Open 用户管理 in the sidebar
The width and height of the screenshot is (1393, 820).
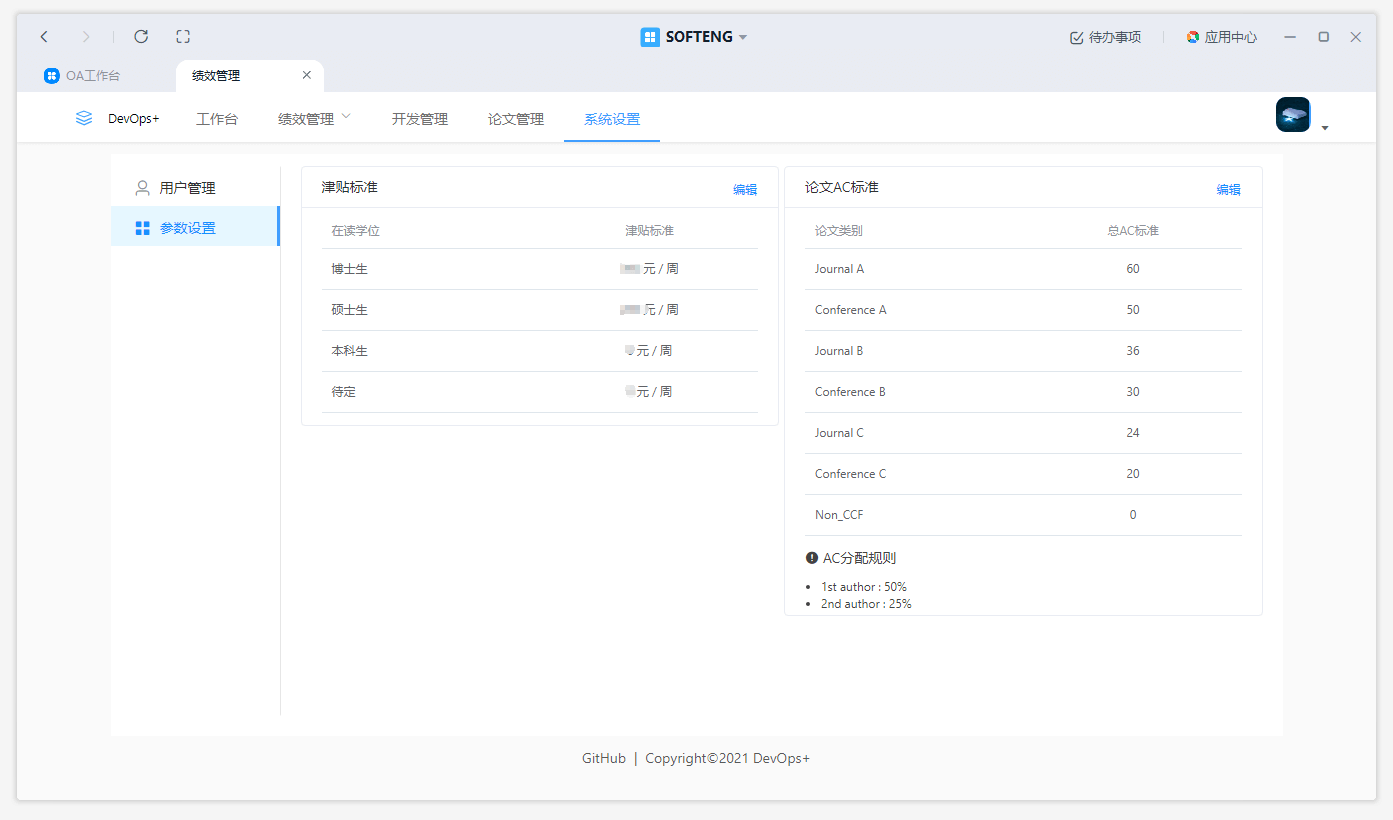point(195,188)
